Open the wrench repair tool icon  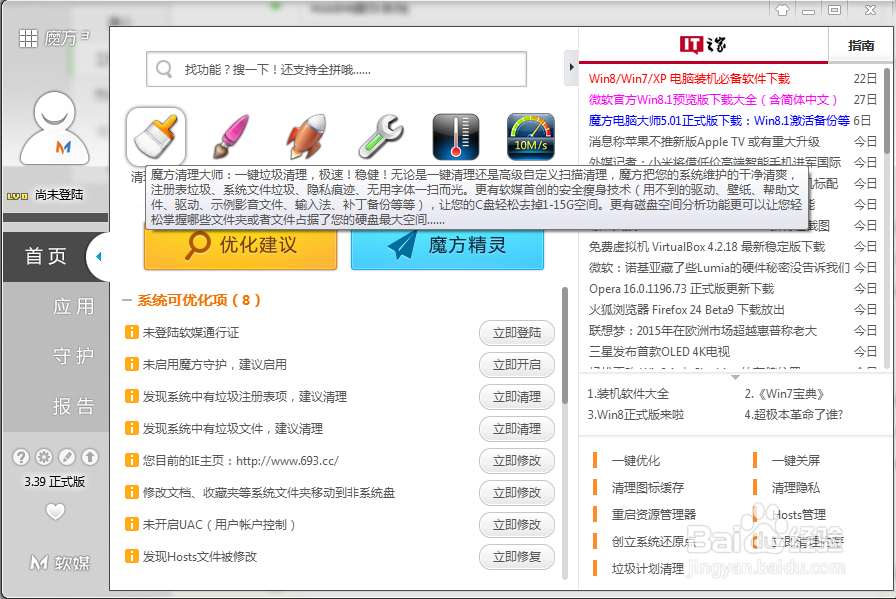(x=381, y=137)
